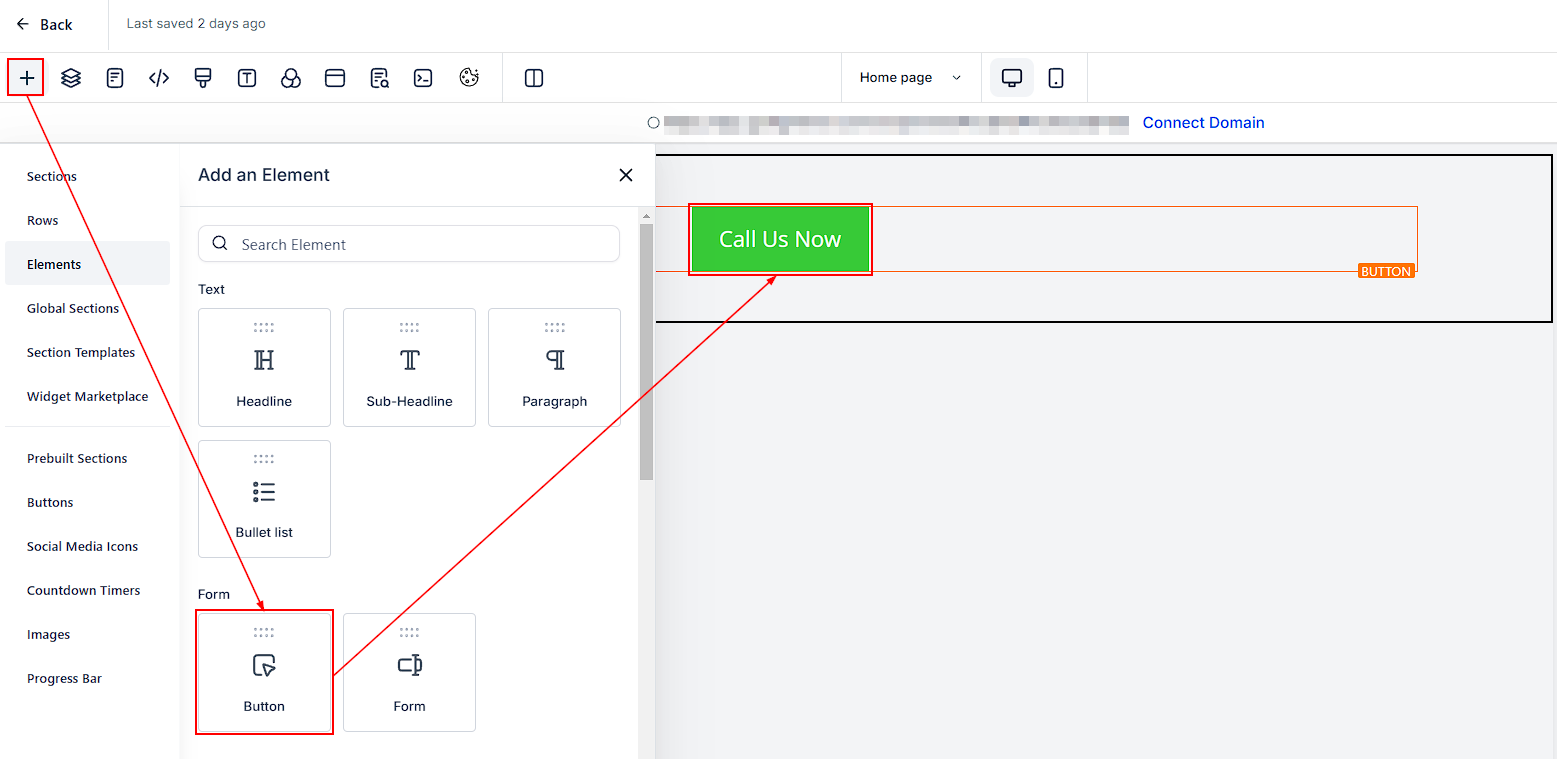The image size is (1557, 759).
Task: Expand the Home page dropdown
Action: [x=910, y=78]
